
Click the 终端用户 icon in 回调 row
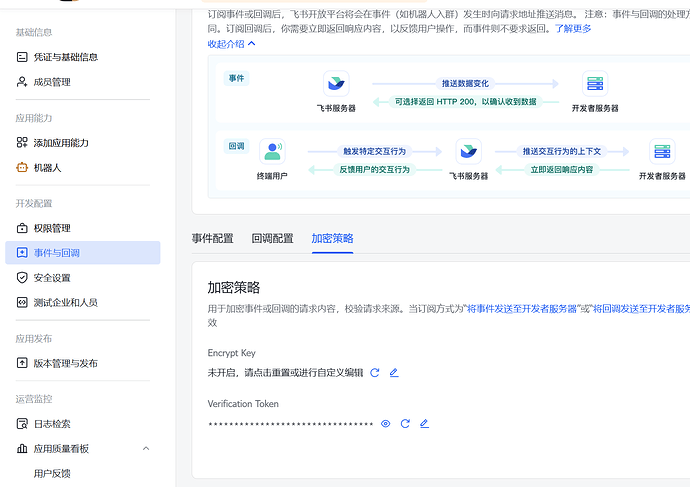coord(272,151)
